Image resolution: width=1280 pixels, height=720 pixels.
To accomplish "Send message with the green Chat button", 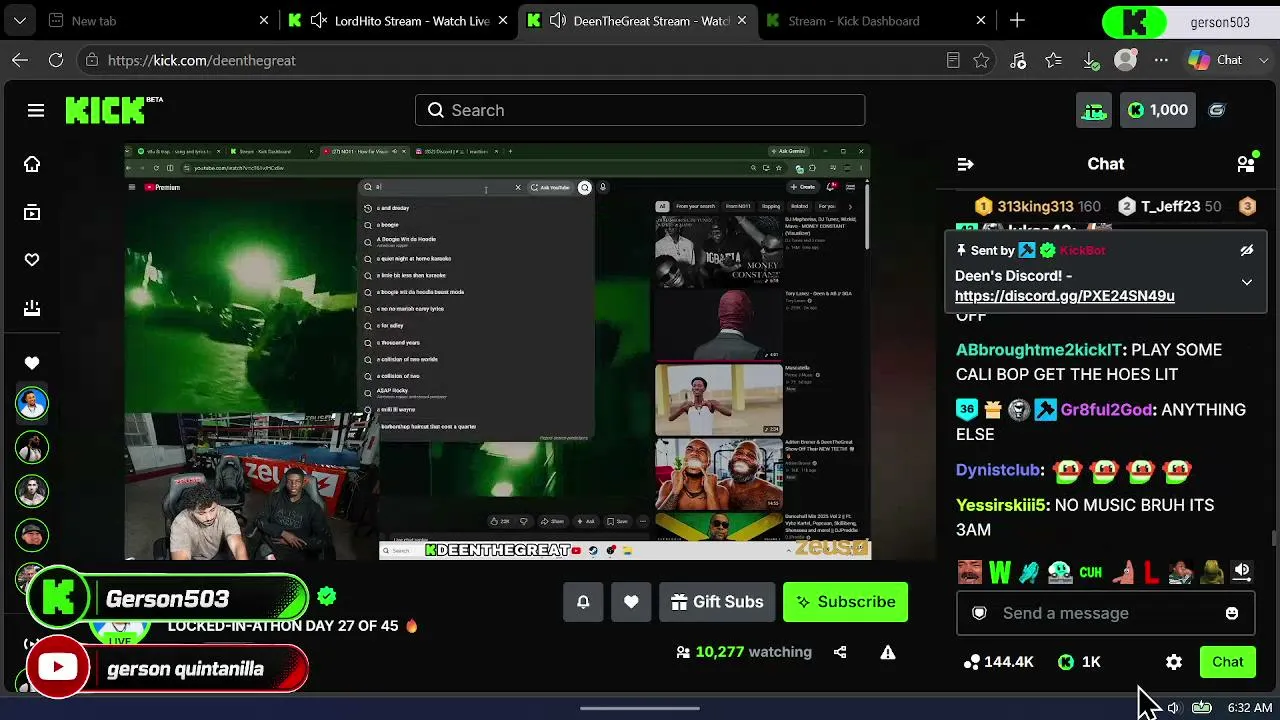I will coord(1228,662).
